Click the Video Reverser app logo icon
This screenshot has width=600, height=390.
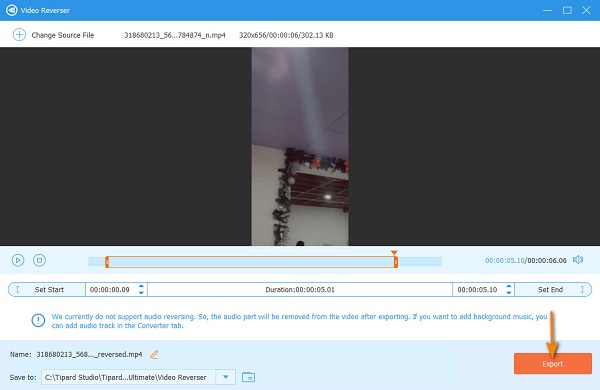(x=11, y=10)
